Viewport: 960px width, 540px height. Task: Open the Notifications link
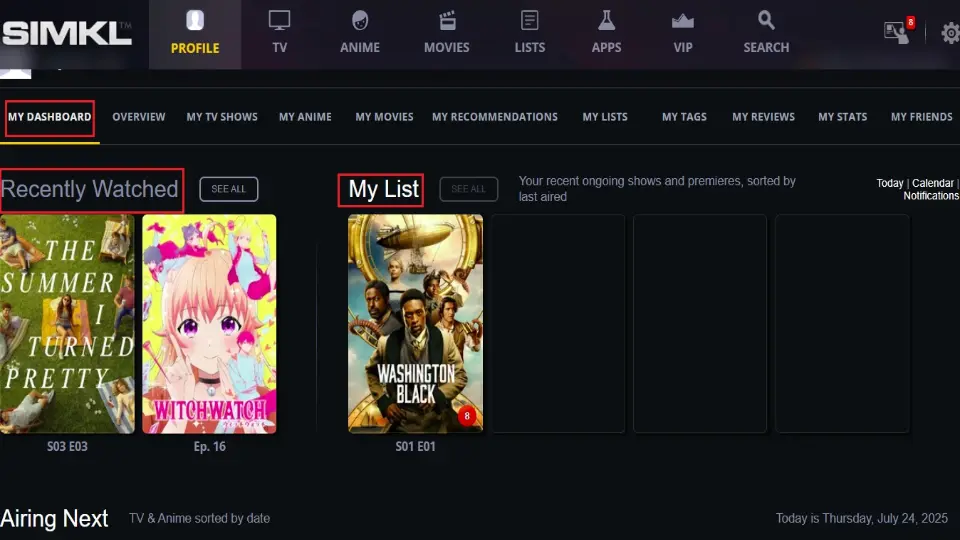tap(931, 196)
